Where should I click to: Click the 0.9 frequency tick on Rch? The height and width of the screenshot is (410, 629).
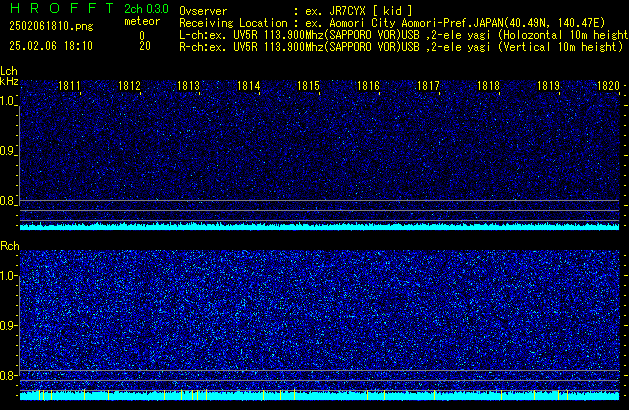[7, 325]
